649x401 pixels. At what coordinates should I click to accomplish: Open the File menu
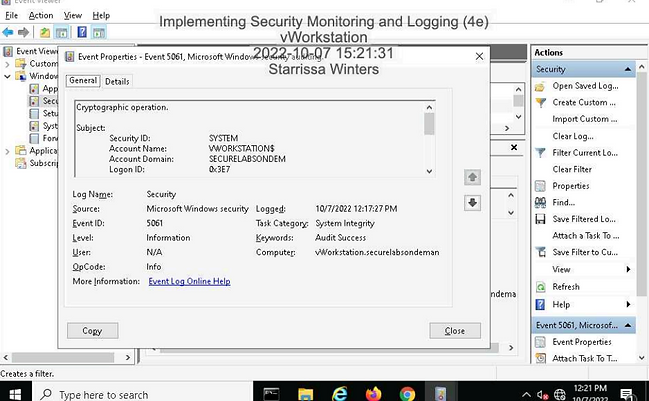coord(12,16)
